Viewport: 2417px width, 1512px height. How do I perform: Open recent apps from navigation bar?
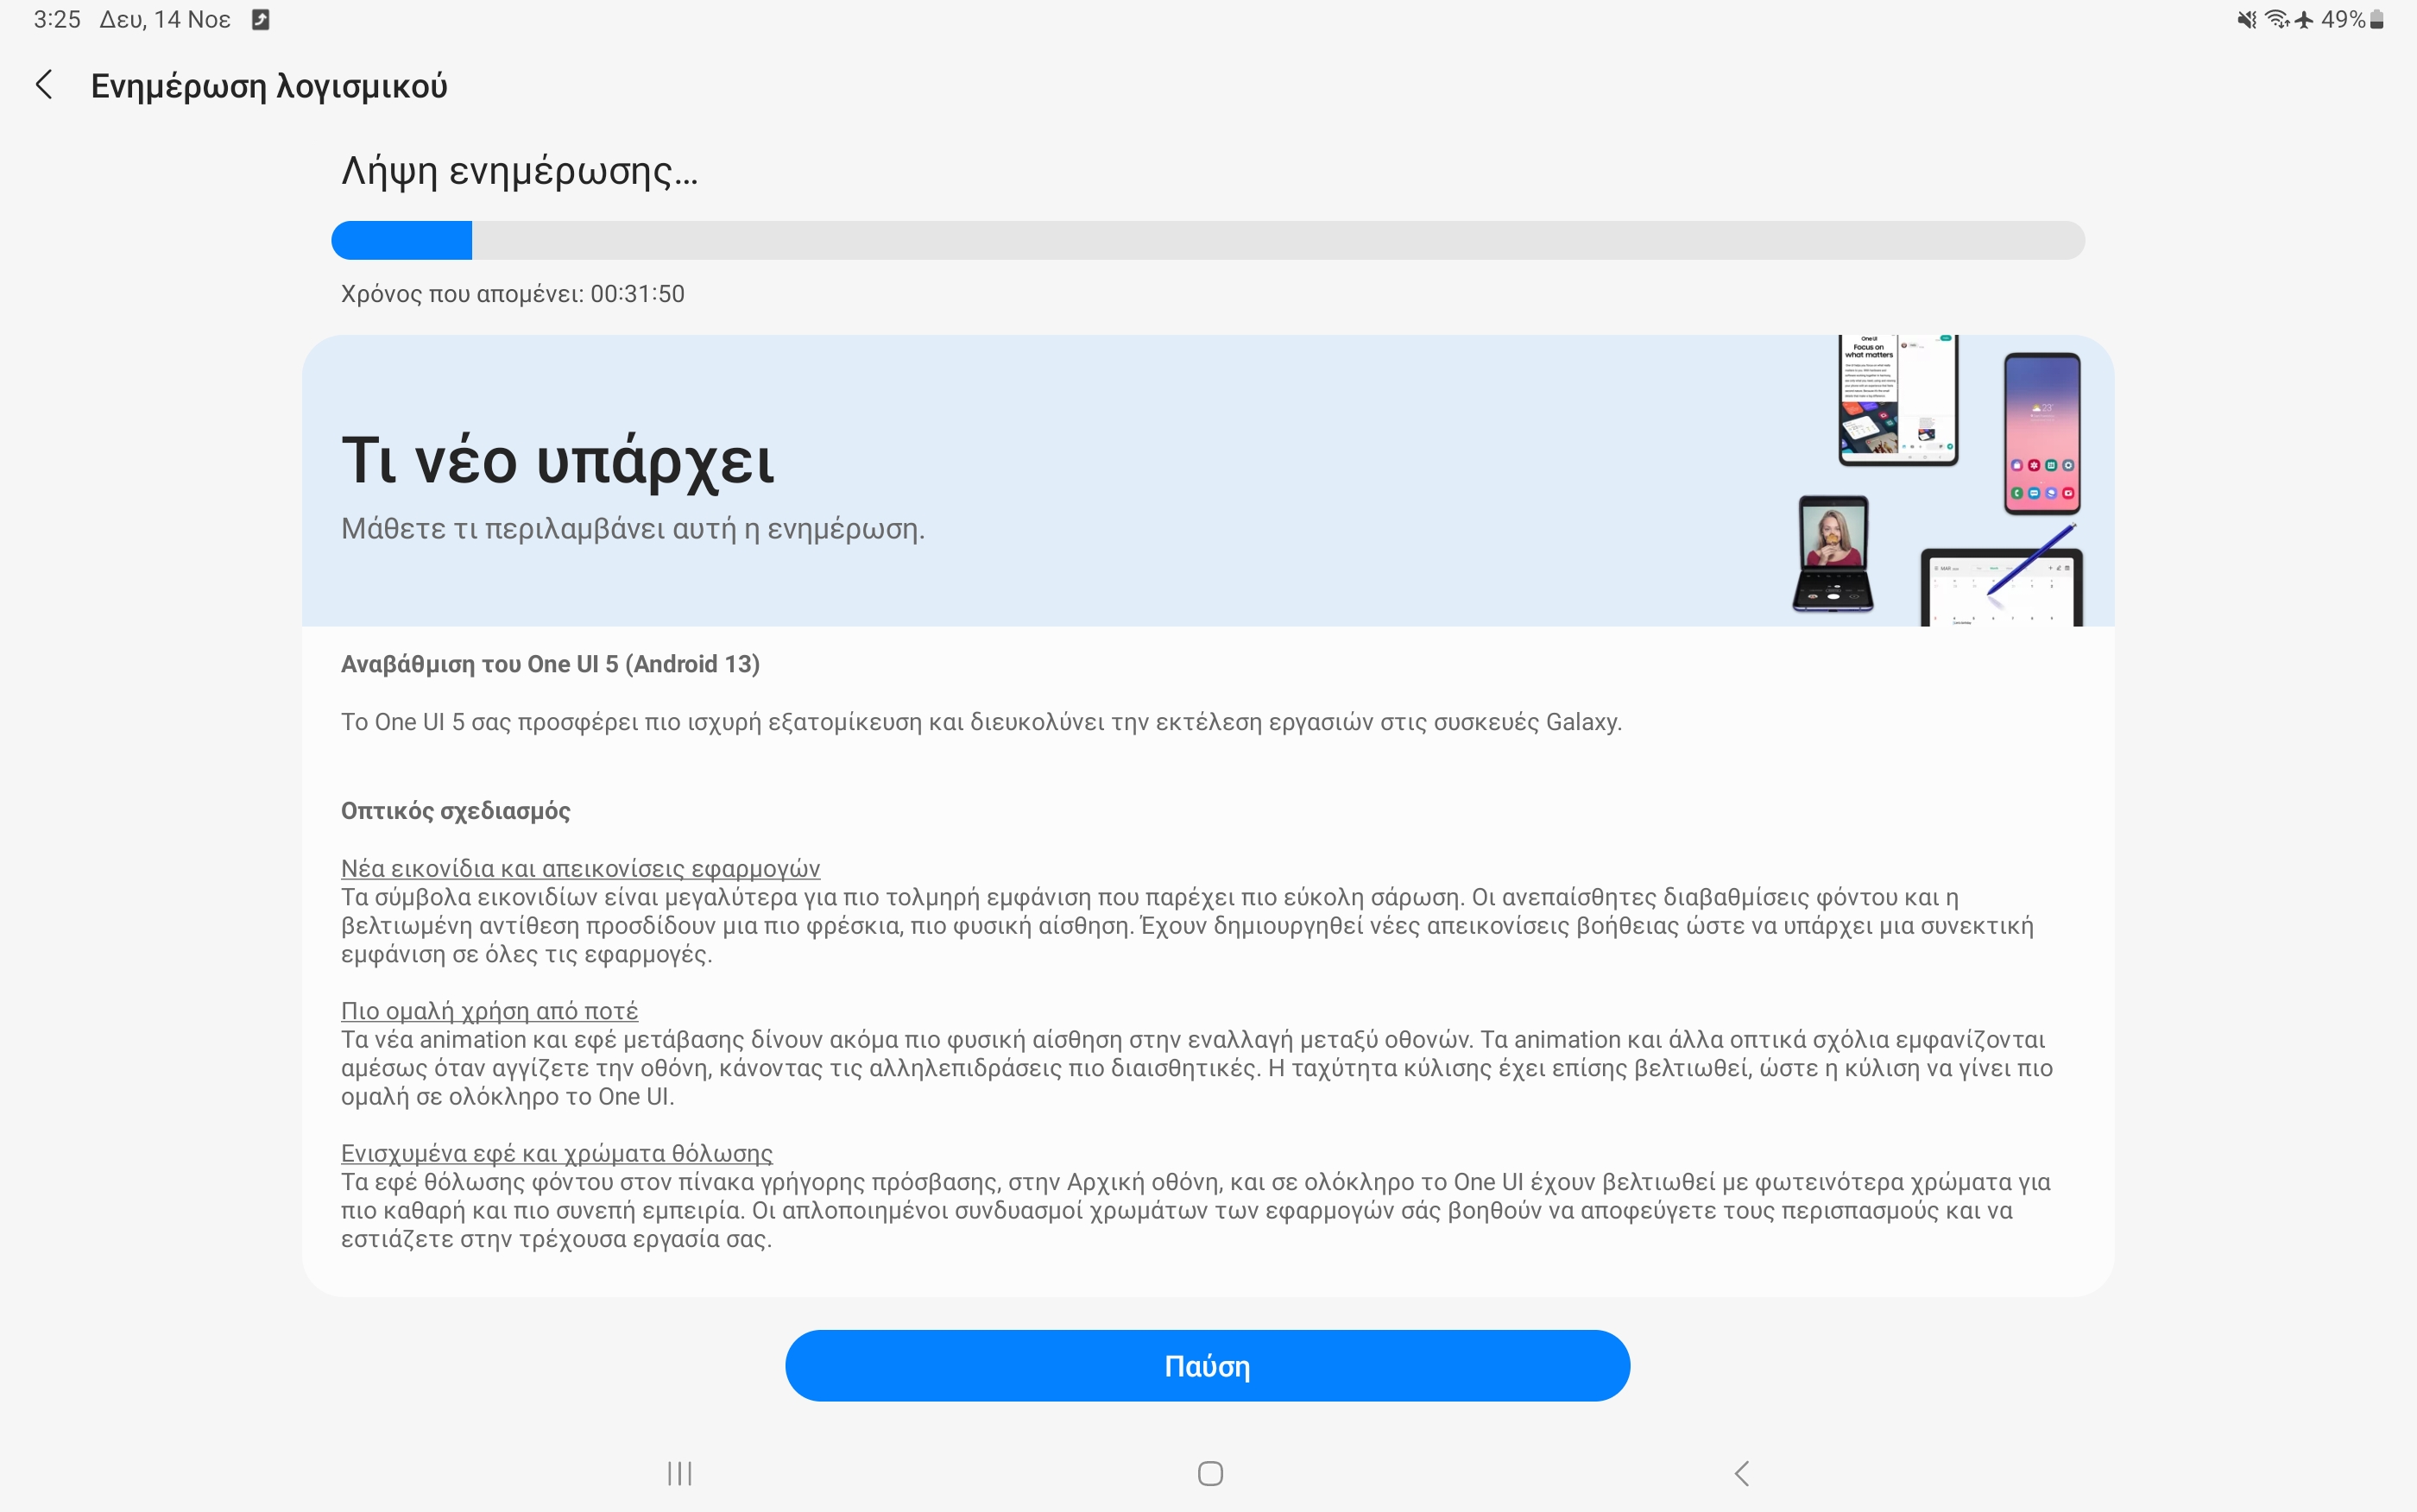(x=680, y=1473)
